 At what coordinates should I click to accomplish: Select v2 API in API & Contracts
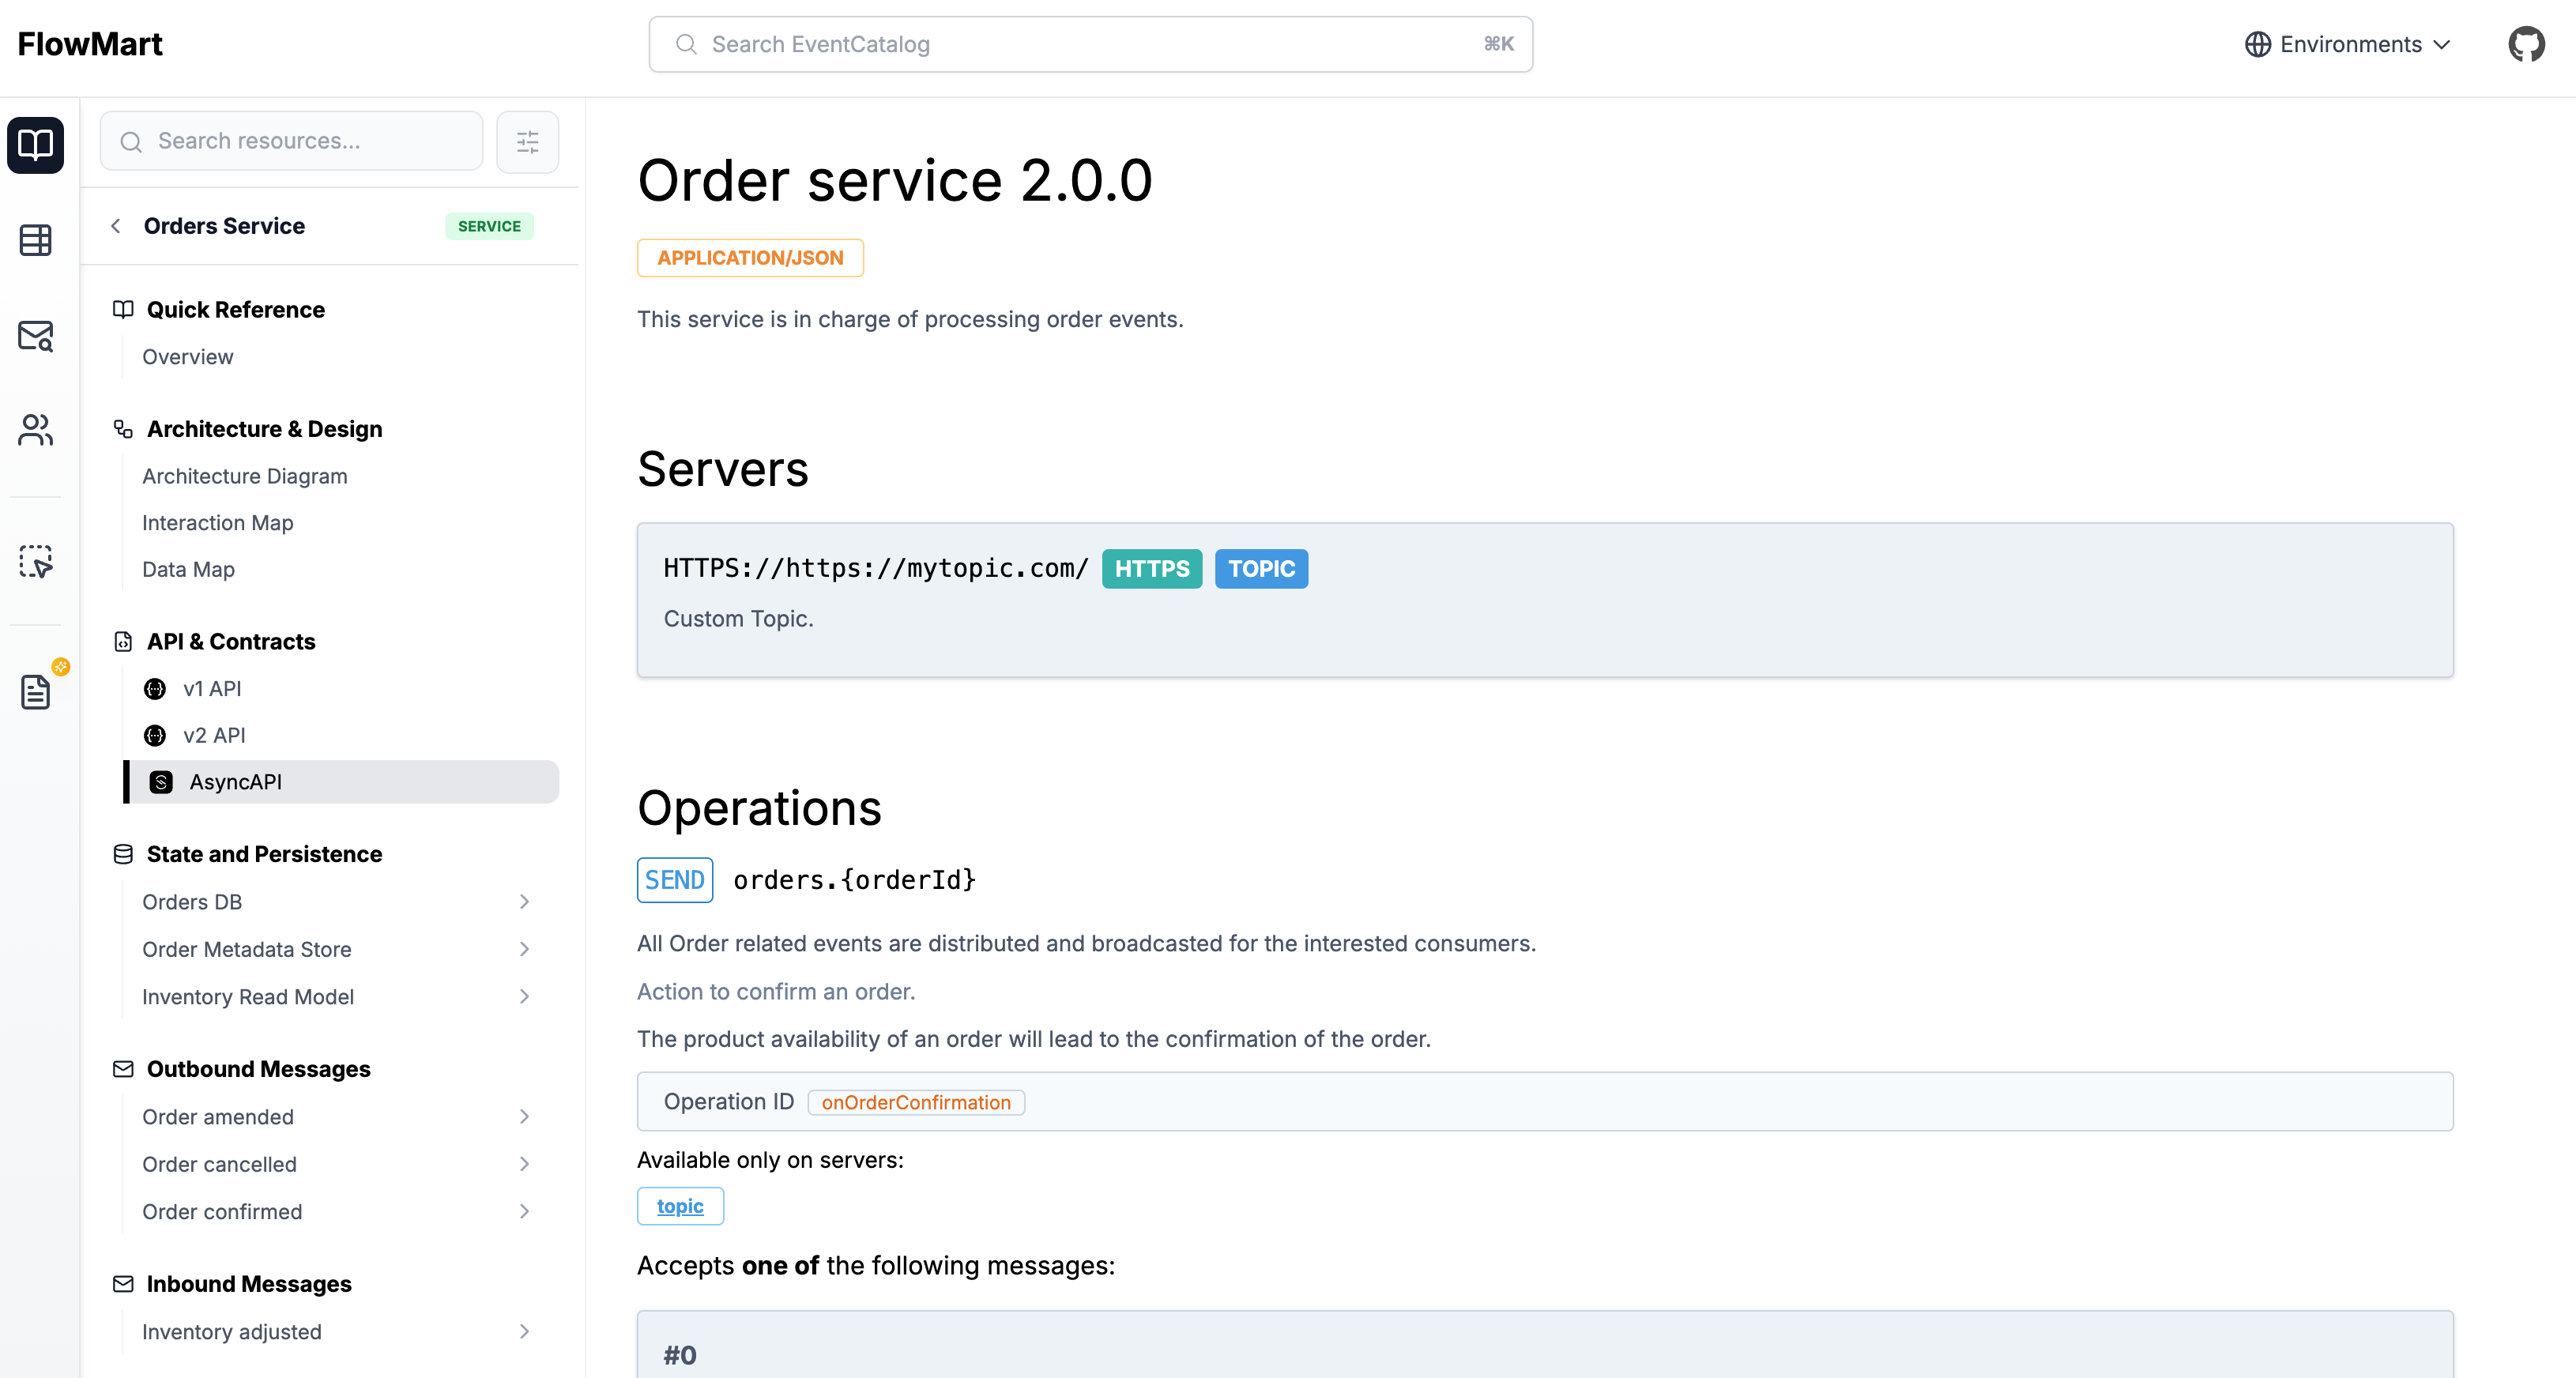214,735
